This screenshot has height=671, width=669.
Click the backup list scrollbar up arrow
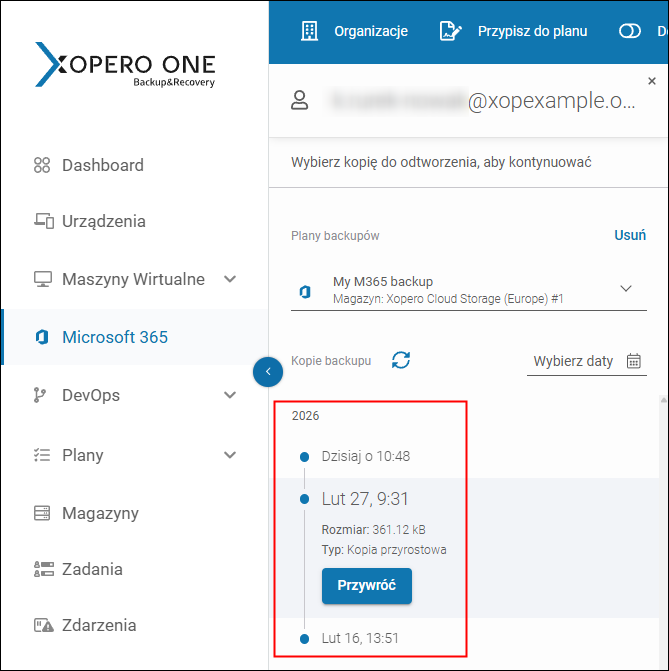tap(663, 400)
